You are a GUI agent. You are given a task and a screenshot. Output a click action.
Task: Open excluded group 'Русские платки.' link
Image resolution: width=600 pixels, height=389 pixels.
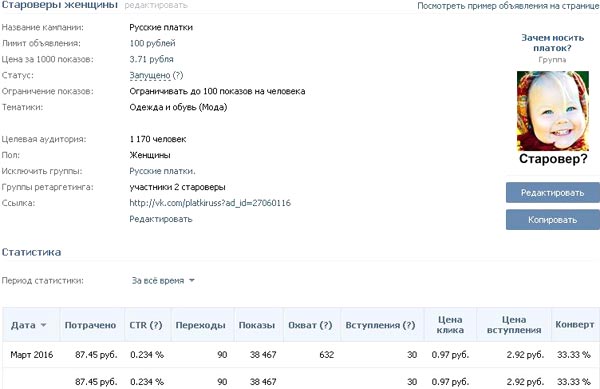162,171
